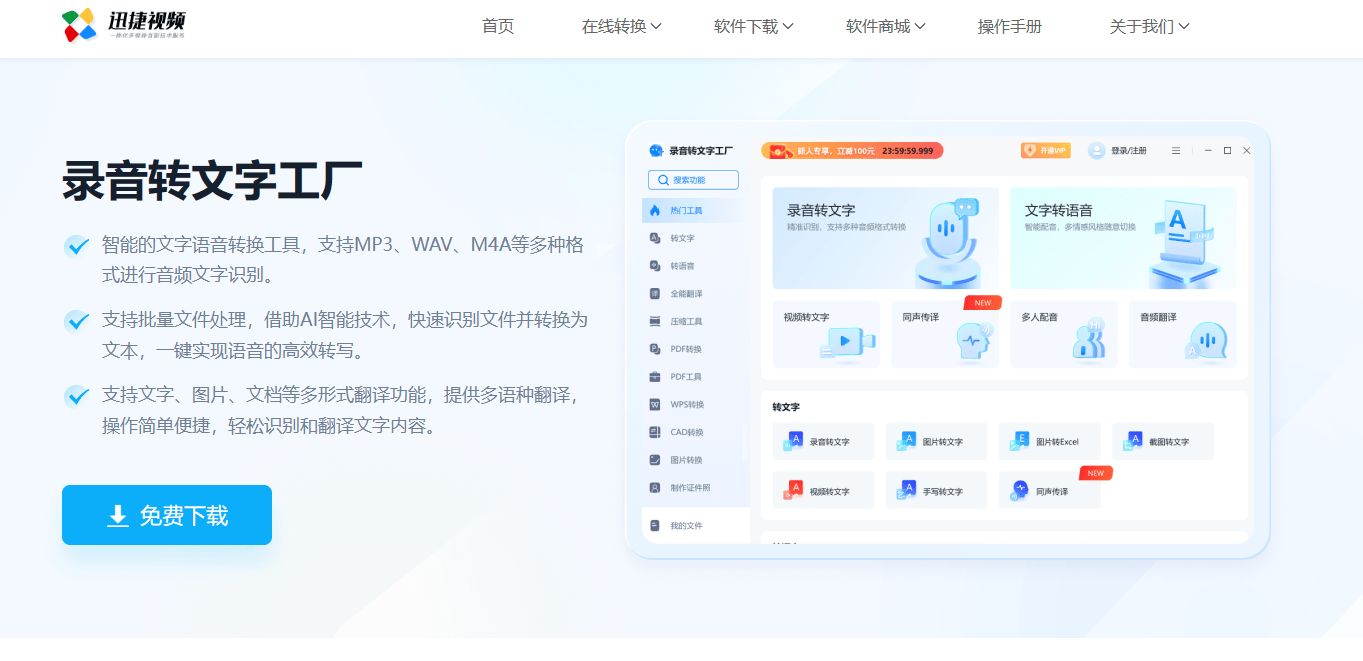This screenshot has height=661, width=1363.
Task: Switch to the 首页 menu item
Action: [x=497, y=26]
